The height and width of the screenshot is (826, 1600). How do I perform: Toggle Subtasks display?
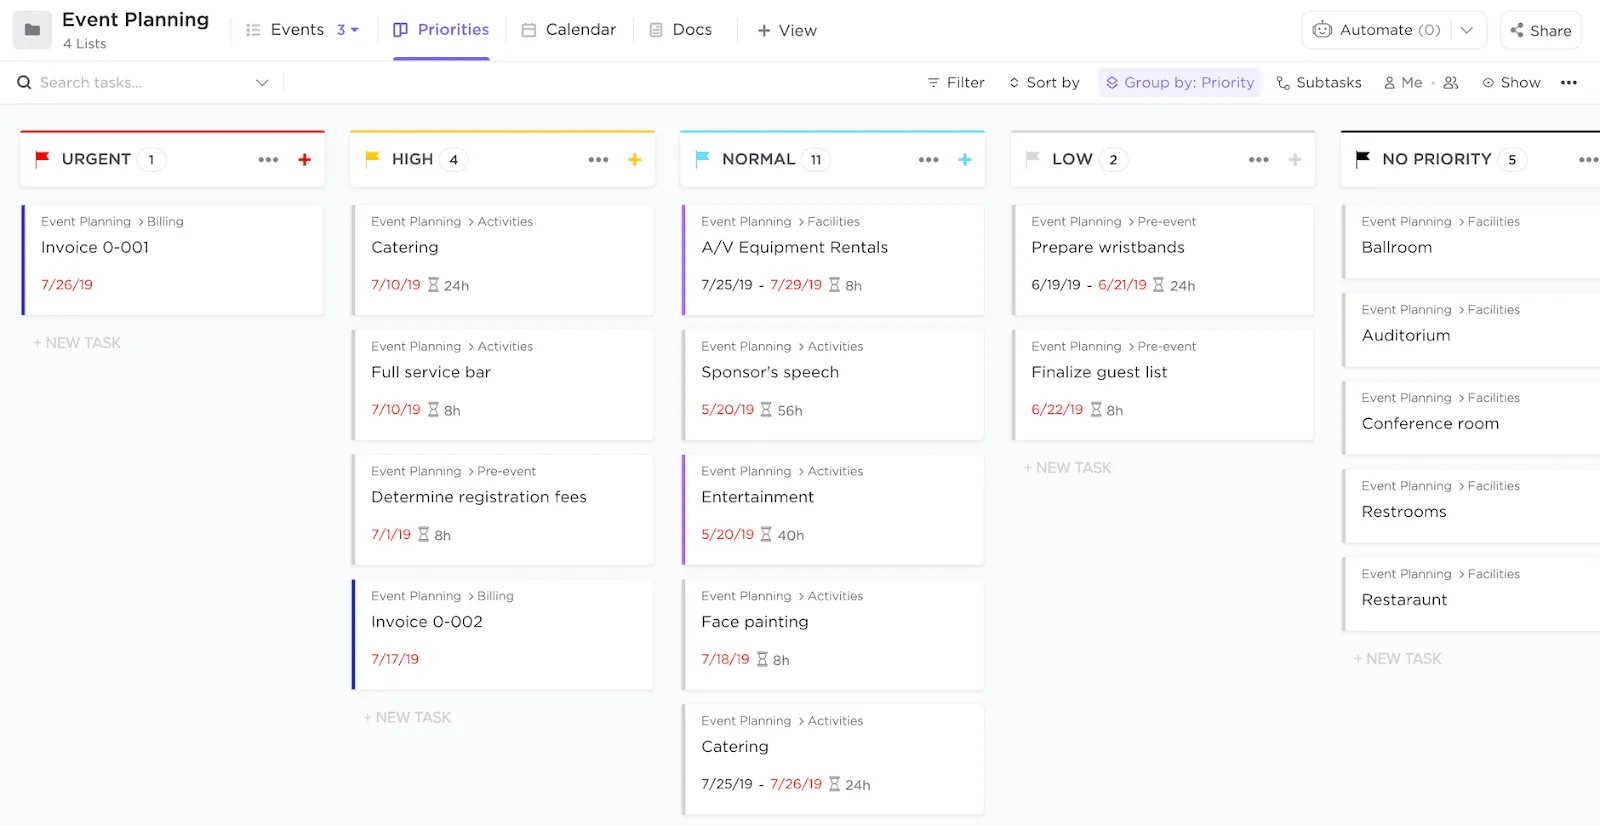pyautogui.click(x=1319, y=83)
